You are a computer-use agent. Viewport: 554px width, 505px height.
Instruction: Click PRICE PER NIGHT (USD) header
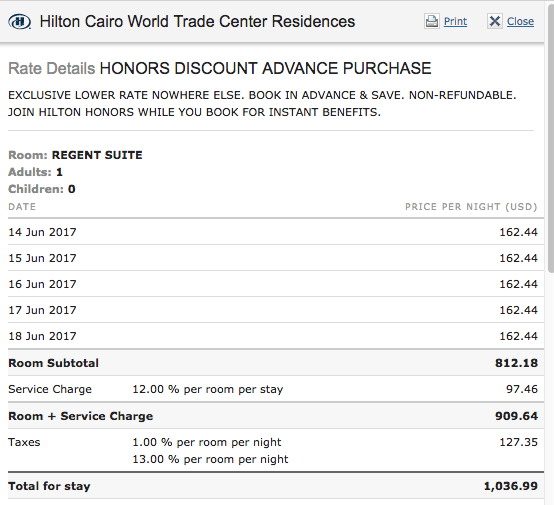coord(471,207)
